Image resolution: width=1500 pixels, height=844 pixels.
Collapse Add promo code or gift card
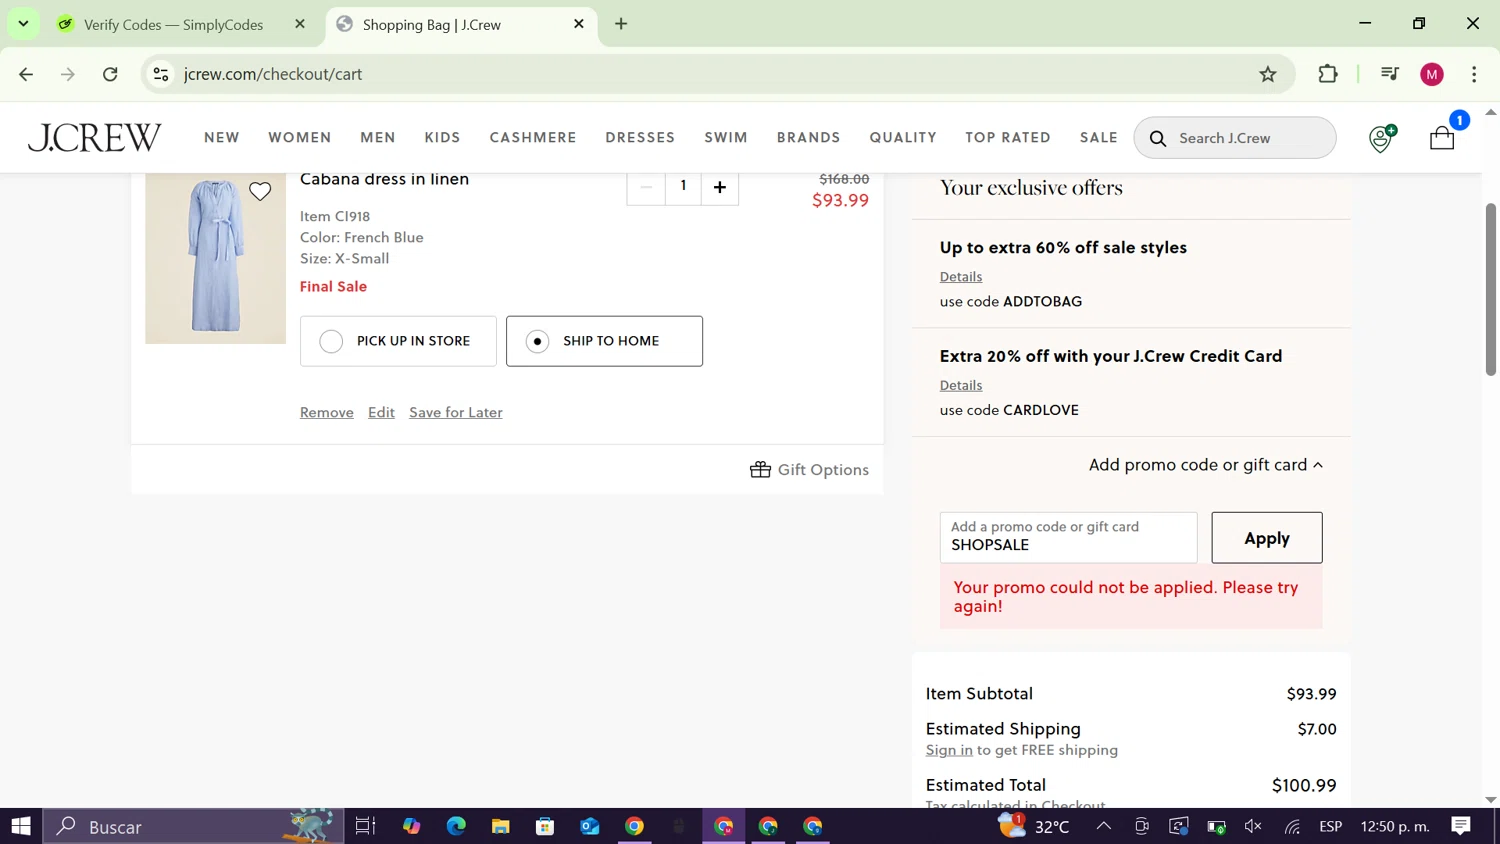[x=1205, y=465]
